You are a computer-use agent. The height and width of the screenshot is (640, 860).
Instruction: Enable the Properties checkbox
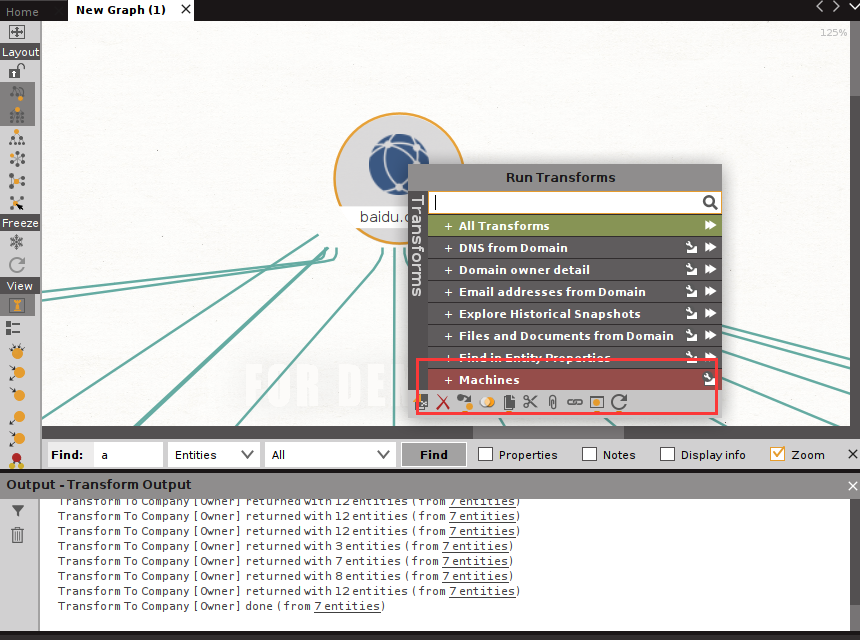click(x=485, y=454)
